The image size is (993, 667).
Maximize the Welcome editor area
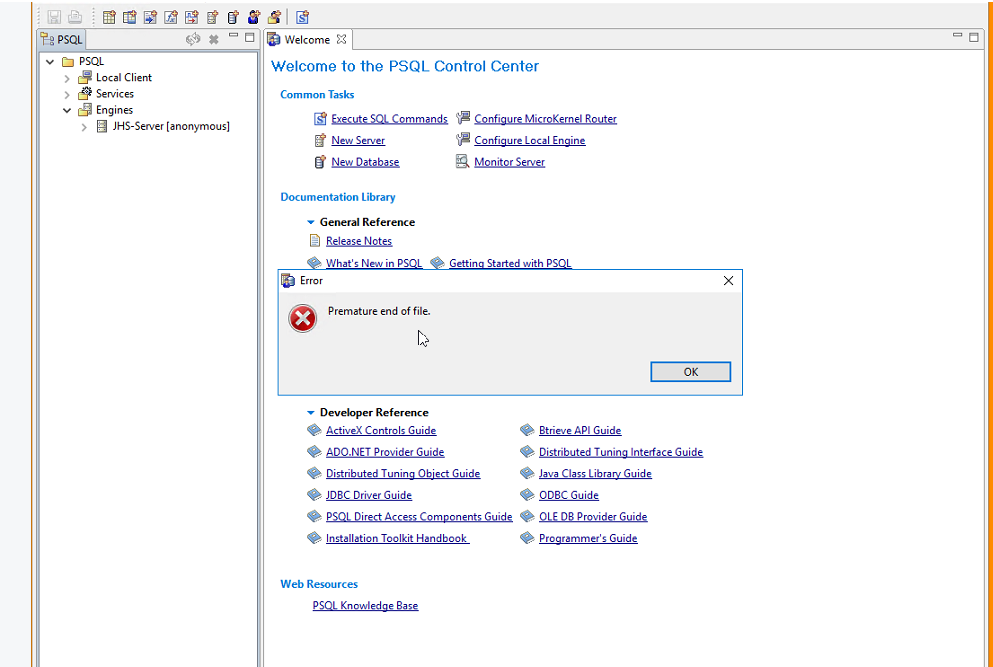coord(974,38)
